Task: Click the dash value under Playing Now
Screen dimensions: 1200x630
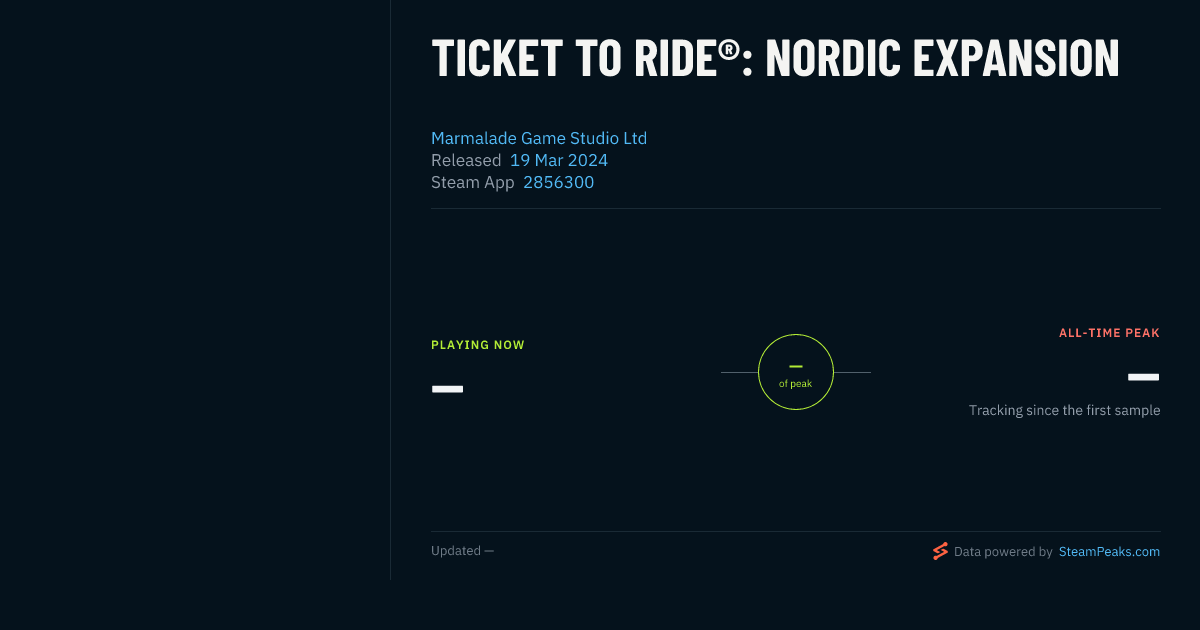Action: [447, 388]
